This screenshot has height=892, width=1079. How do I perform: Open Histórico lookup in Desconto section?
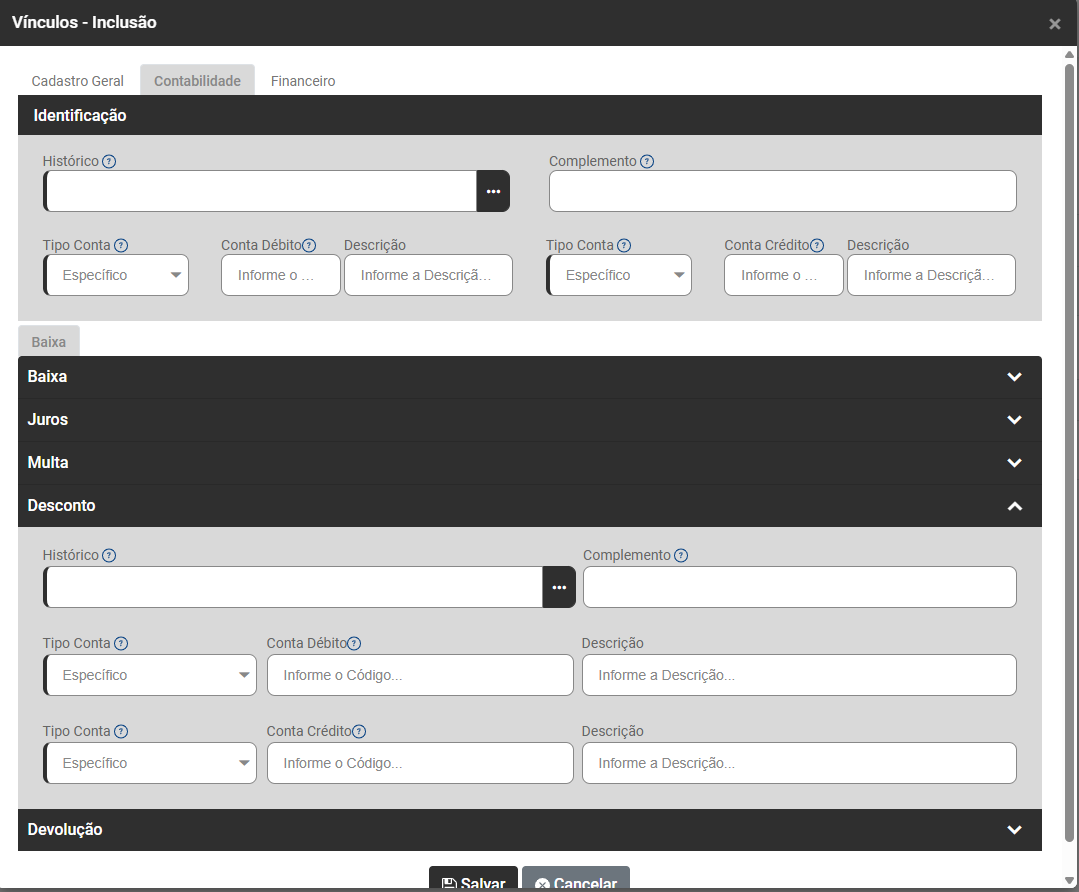(x=559, y=587)
